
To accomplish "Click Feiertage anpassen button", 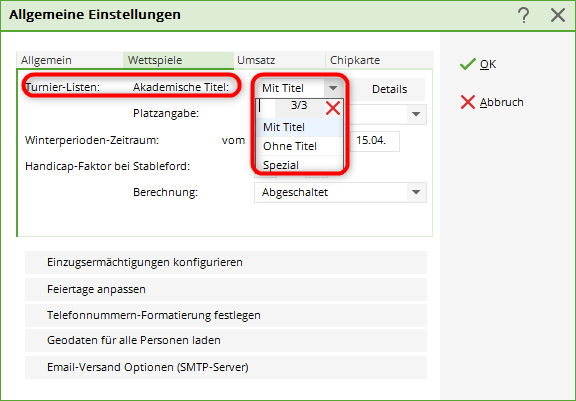I will [x=226, y=289].
